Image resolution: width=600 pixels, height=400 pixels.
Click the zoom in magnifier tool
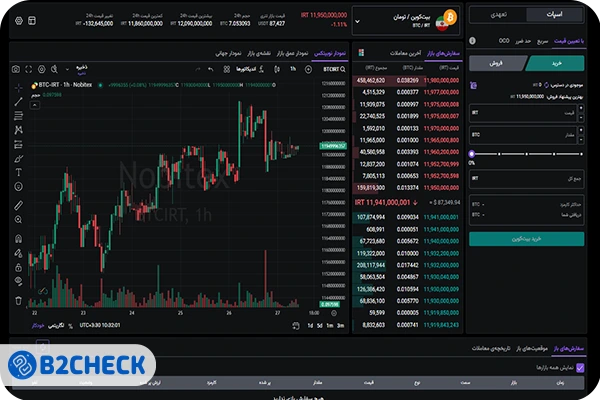click(20, 218)
